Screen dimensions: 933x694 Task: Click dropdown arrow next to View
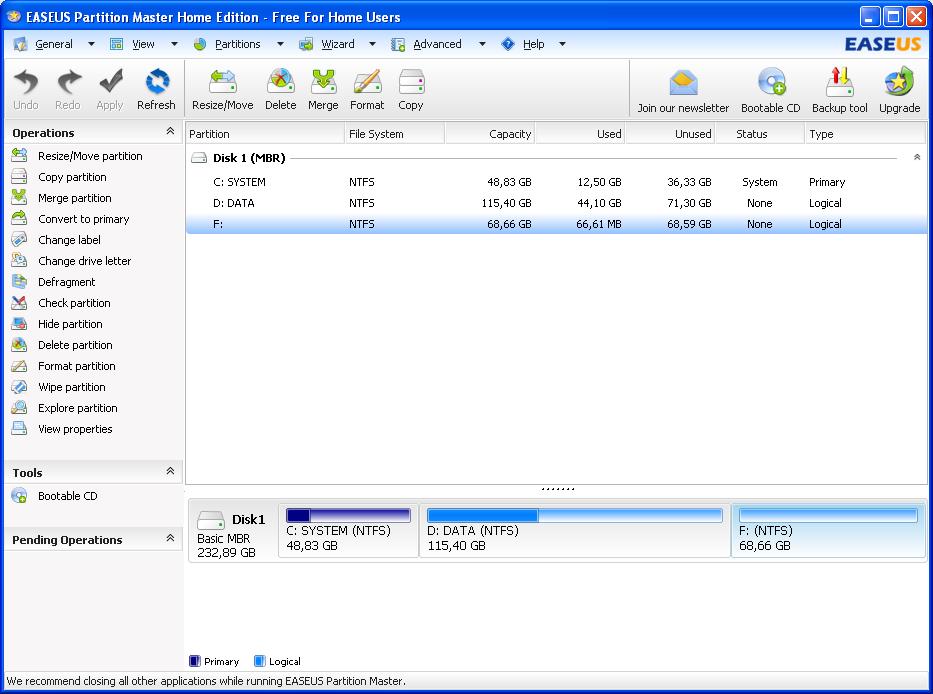pyautogui.click(x=174, y=44)
